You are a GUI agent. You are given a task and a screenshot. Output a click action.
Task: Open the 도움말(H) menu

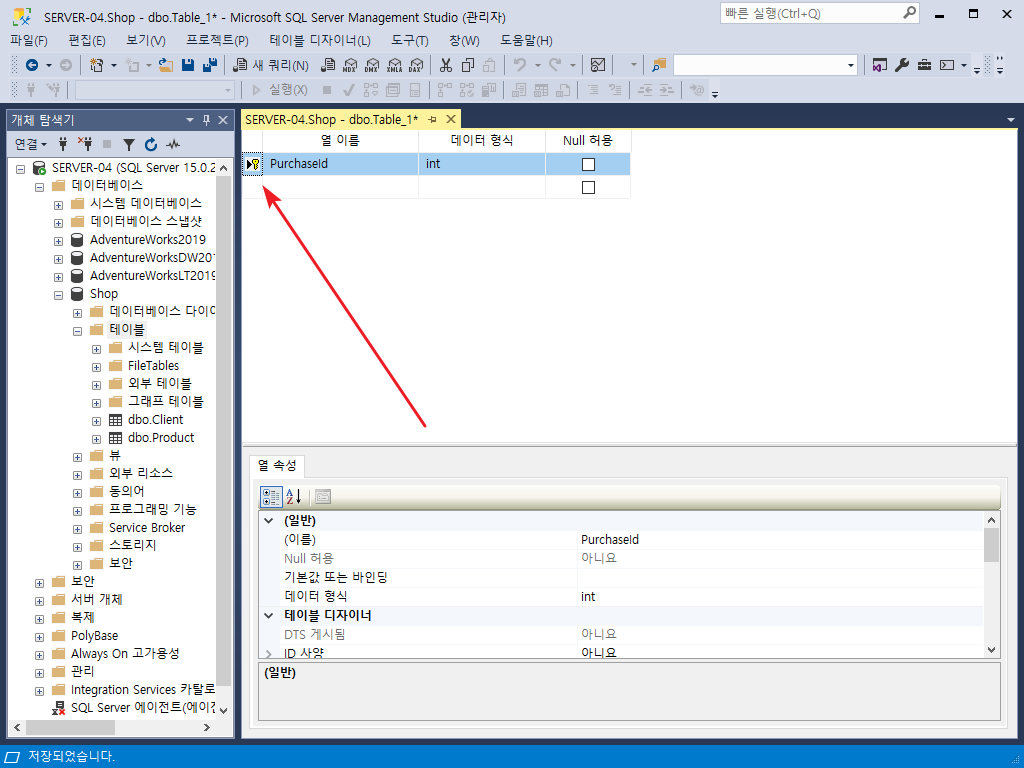(526, 40)
